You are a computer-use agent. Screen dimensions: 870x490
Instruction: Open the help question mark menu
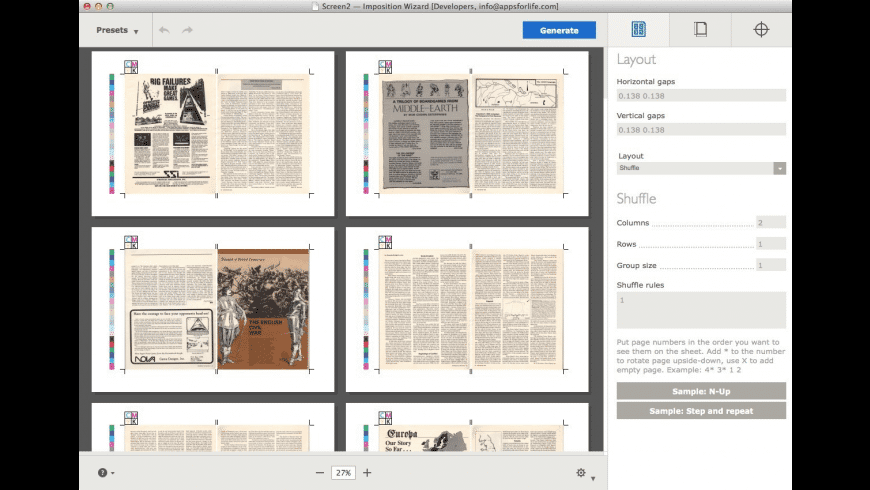tap(105, 473)
